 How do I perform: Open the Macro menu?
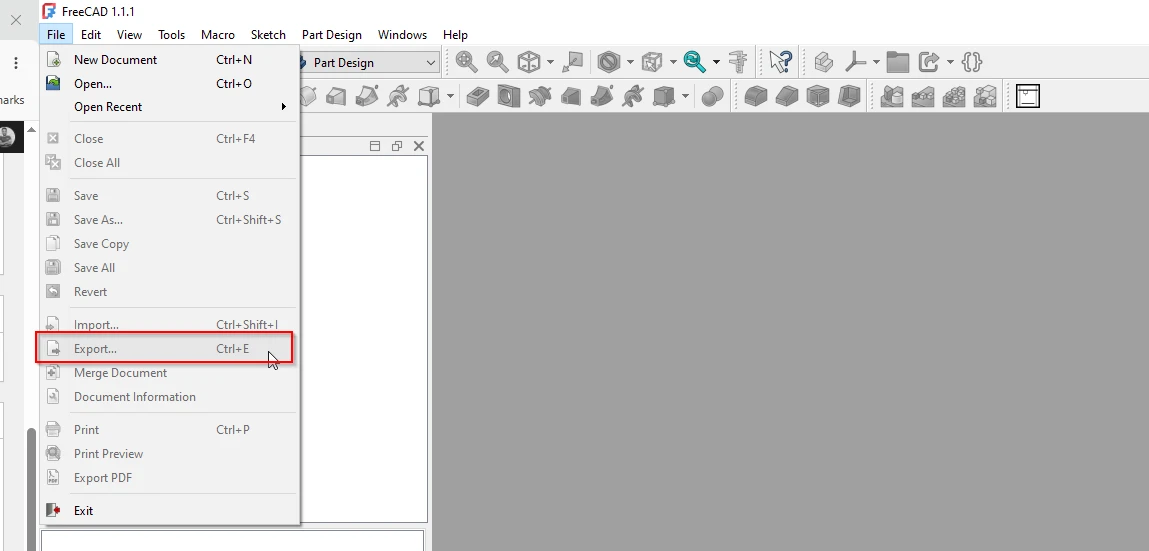pyautogui.click(x=218, y=34)
